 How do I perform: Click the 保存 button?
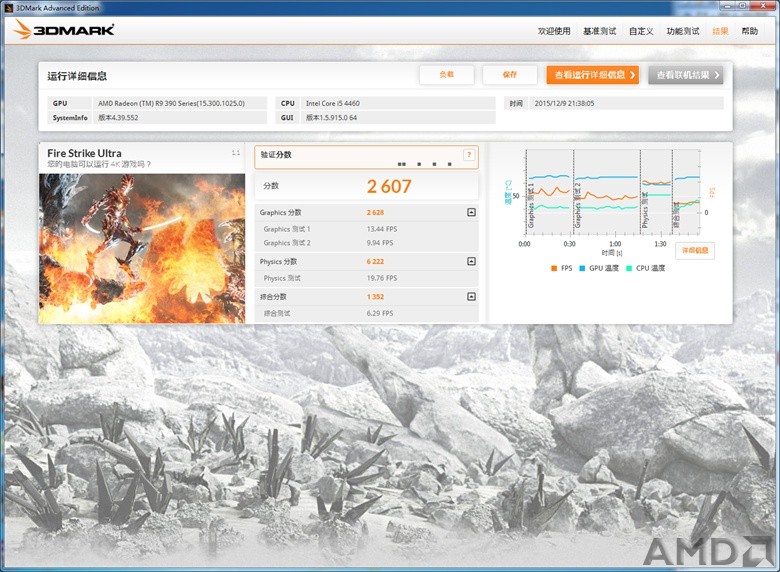(x=509, y=75)
